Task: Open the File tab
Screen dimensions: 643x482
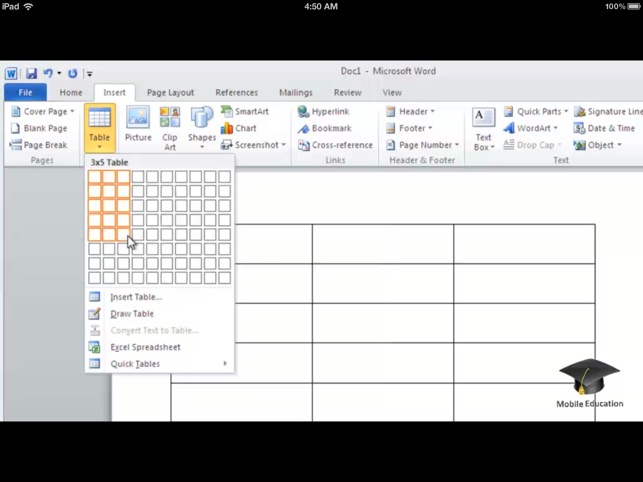Action: (25, 92)
